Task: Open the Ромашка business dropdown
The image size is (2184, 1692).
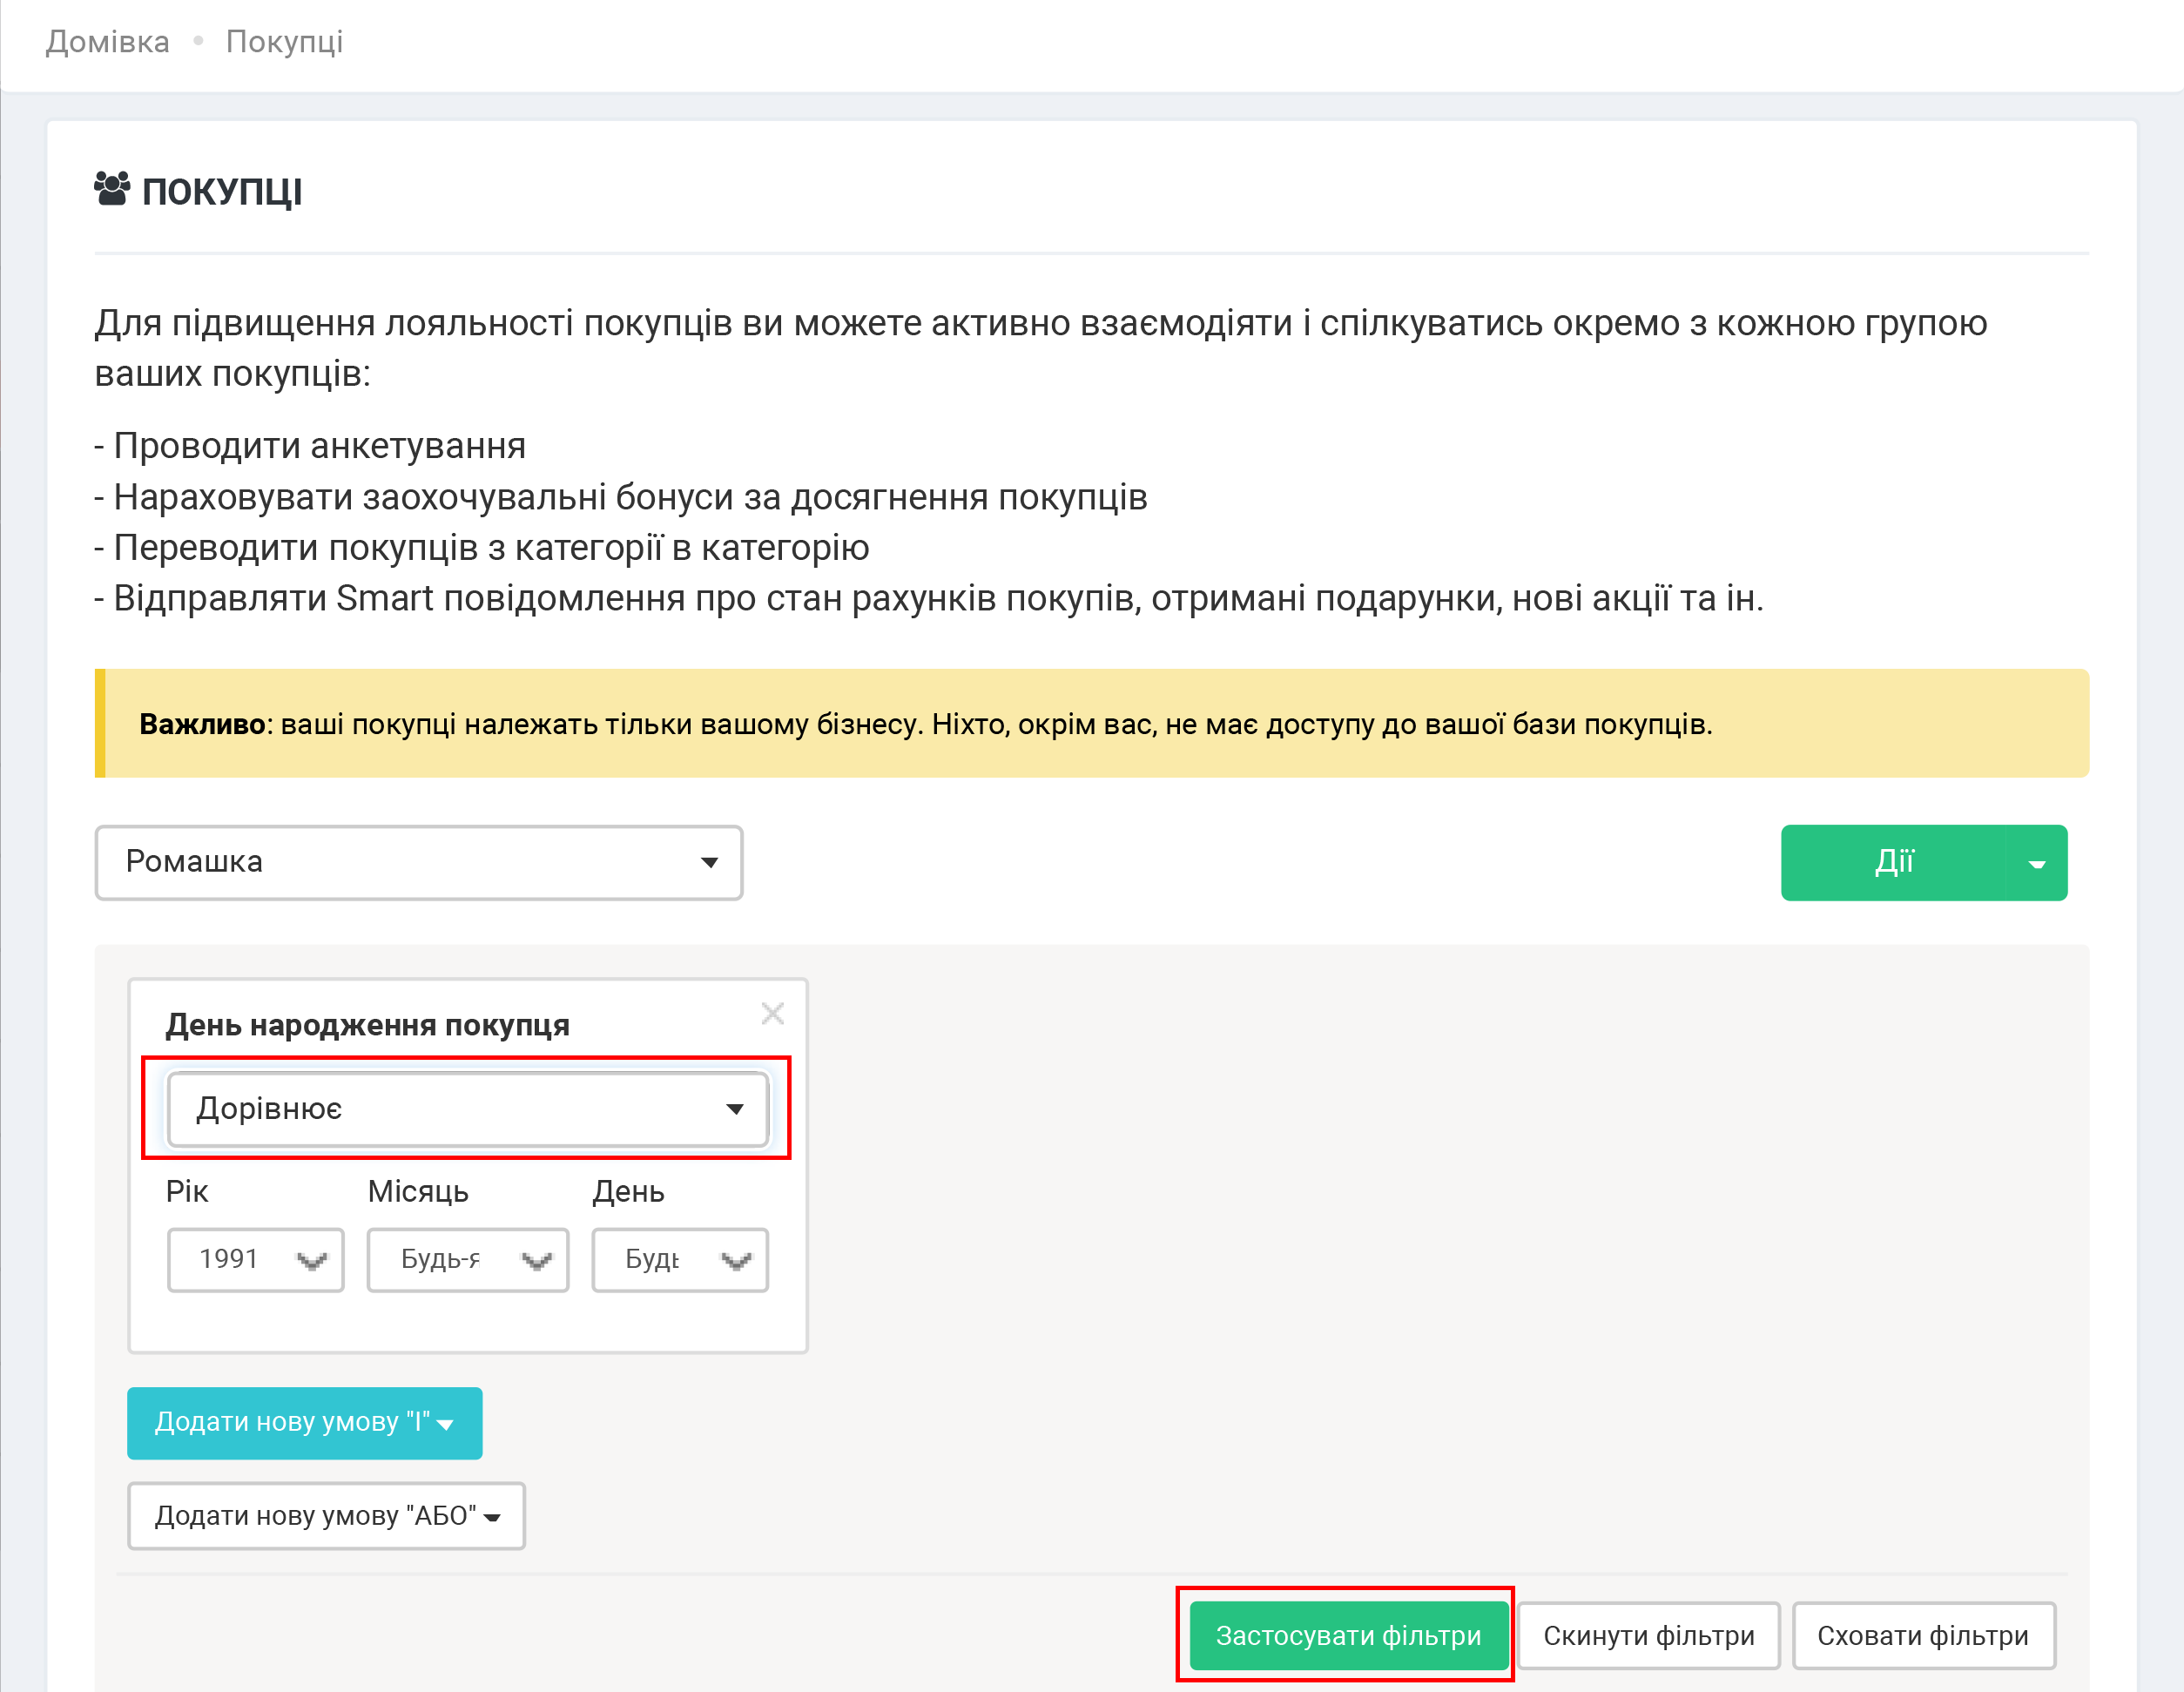Action: point(418,862)
